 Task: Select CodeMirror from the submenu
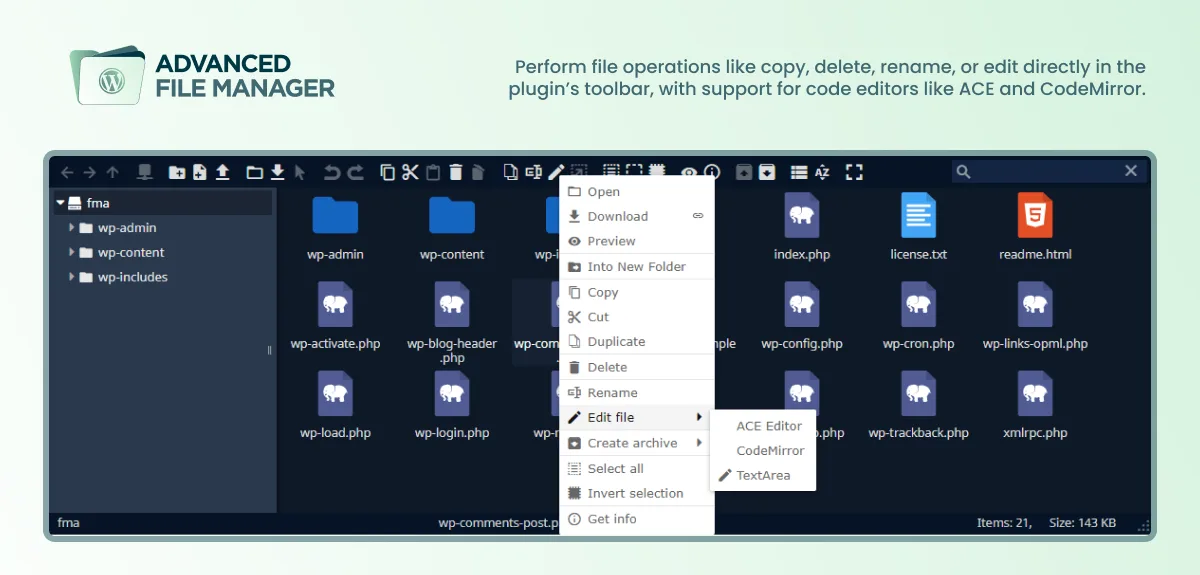763,451
